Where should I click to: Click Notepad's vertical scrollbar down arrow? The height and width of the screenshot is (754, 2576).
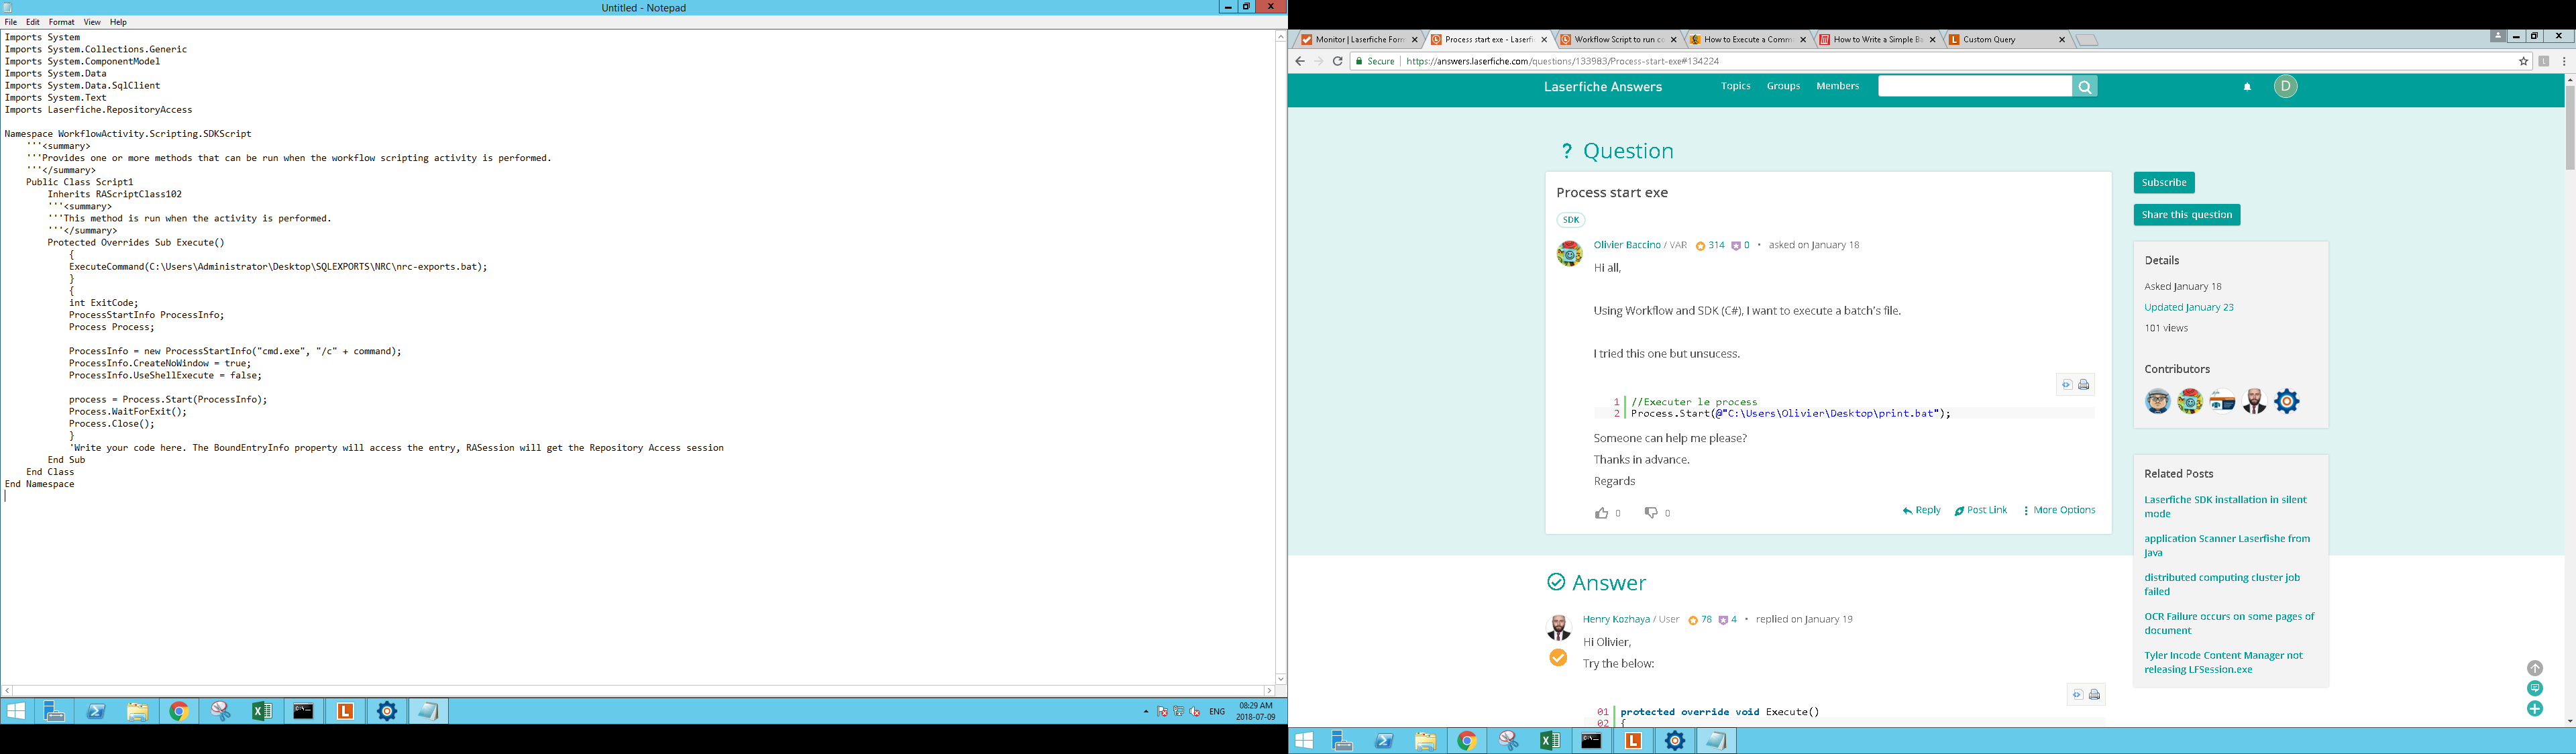click(1280, 679)
